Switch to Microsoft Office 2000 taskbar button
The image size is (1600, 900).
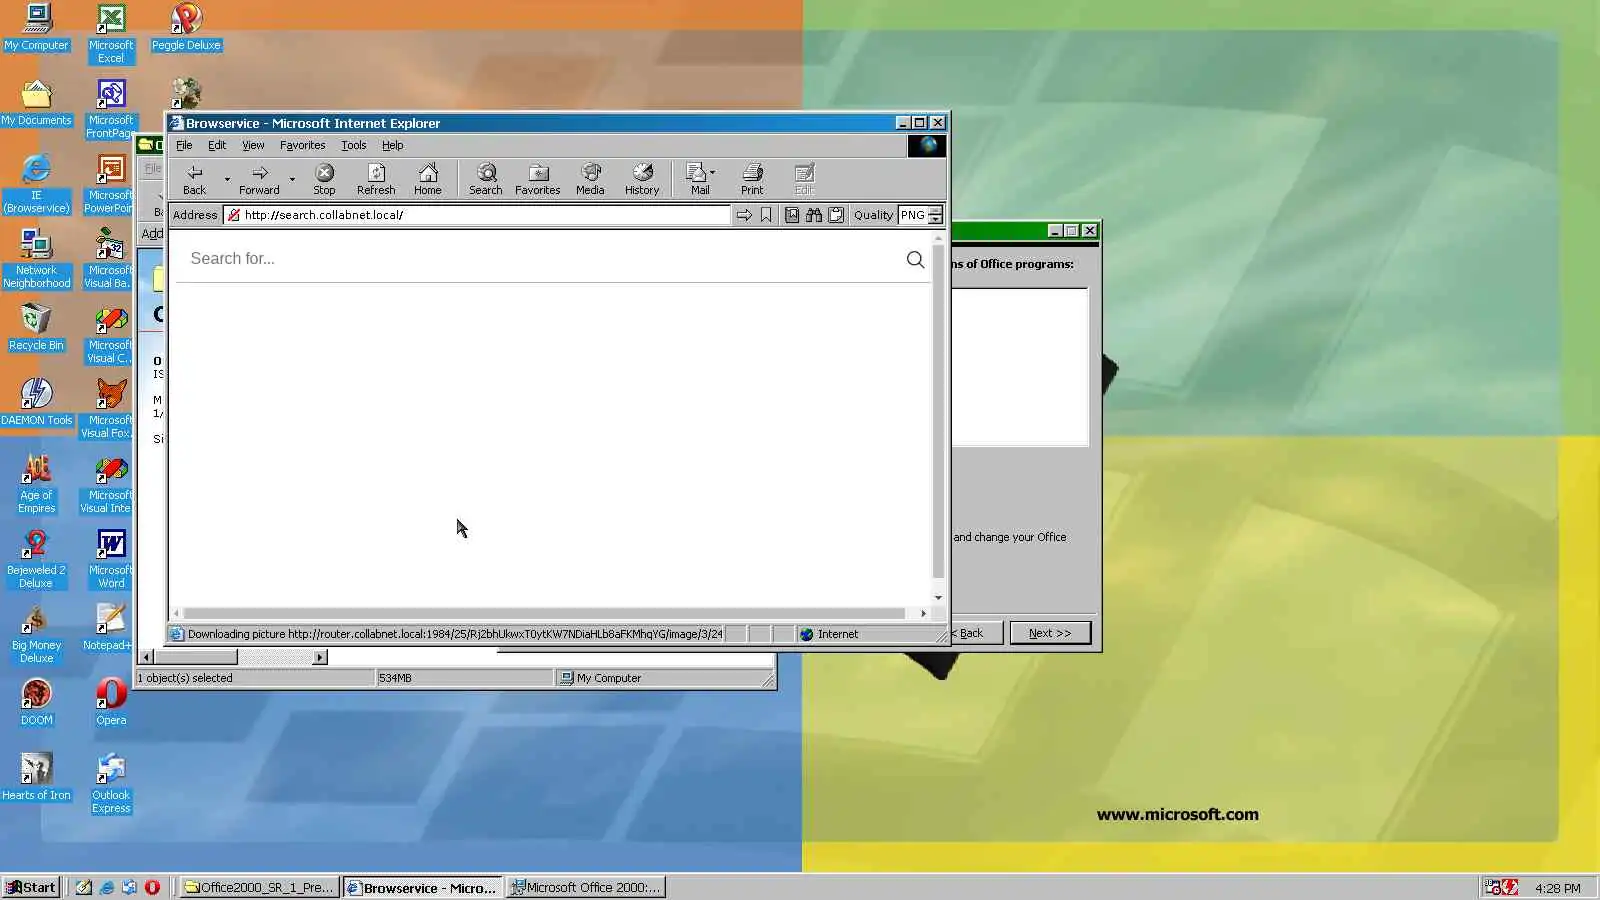pyautogui.click(x=586, y=887)
